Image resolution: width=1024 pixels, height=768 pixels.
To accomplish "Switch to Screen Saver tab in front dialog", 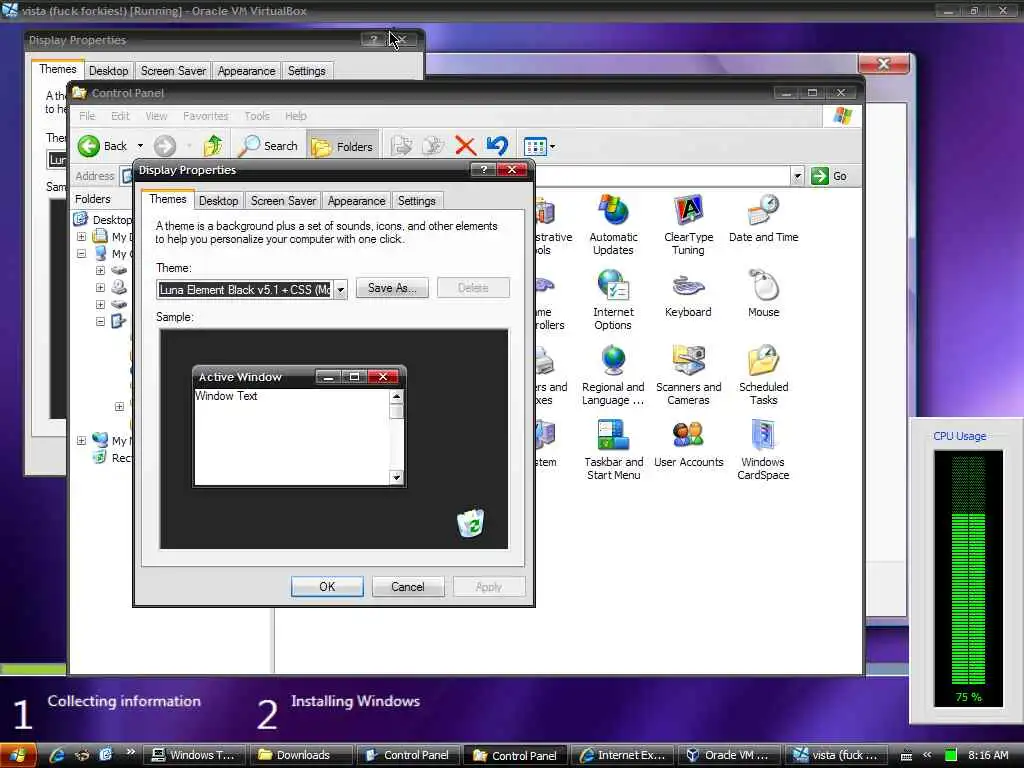I will 283,200.
